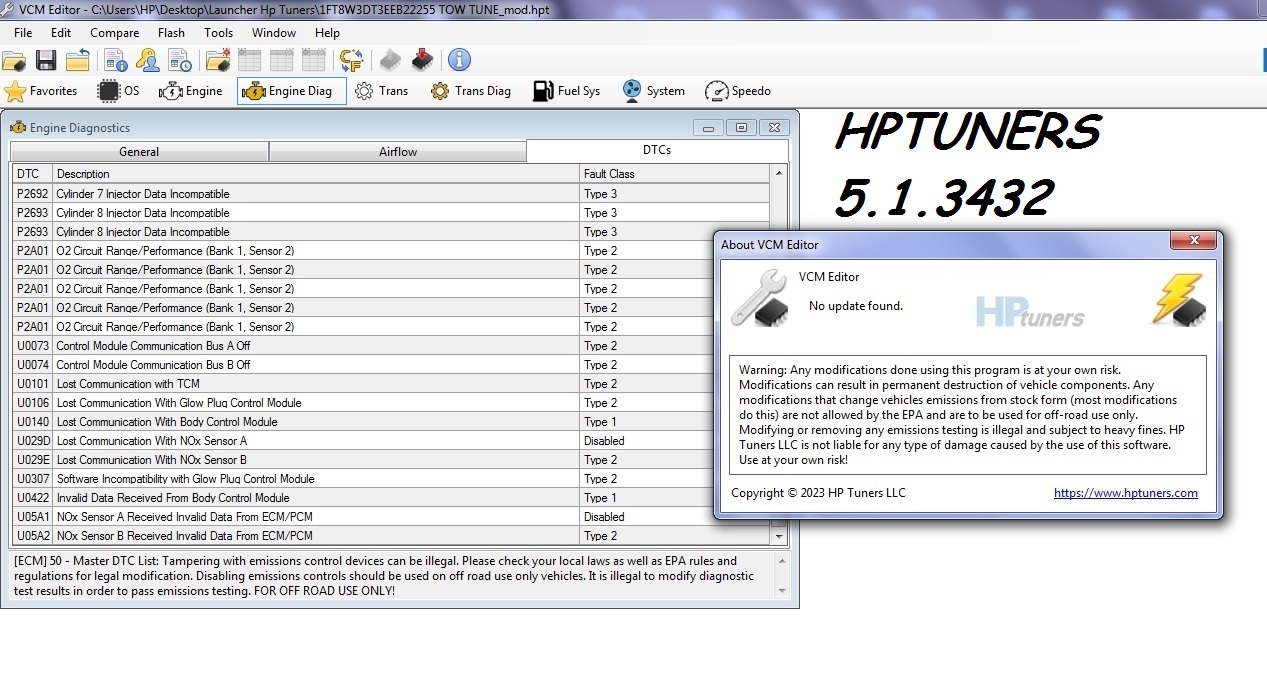Screen dimensions: 1267x688
Task: Click the last grayed table grid icon
Action: 314,60
